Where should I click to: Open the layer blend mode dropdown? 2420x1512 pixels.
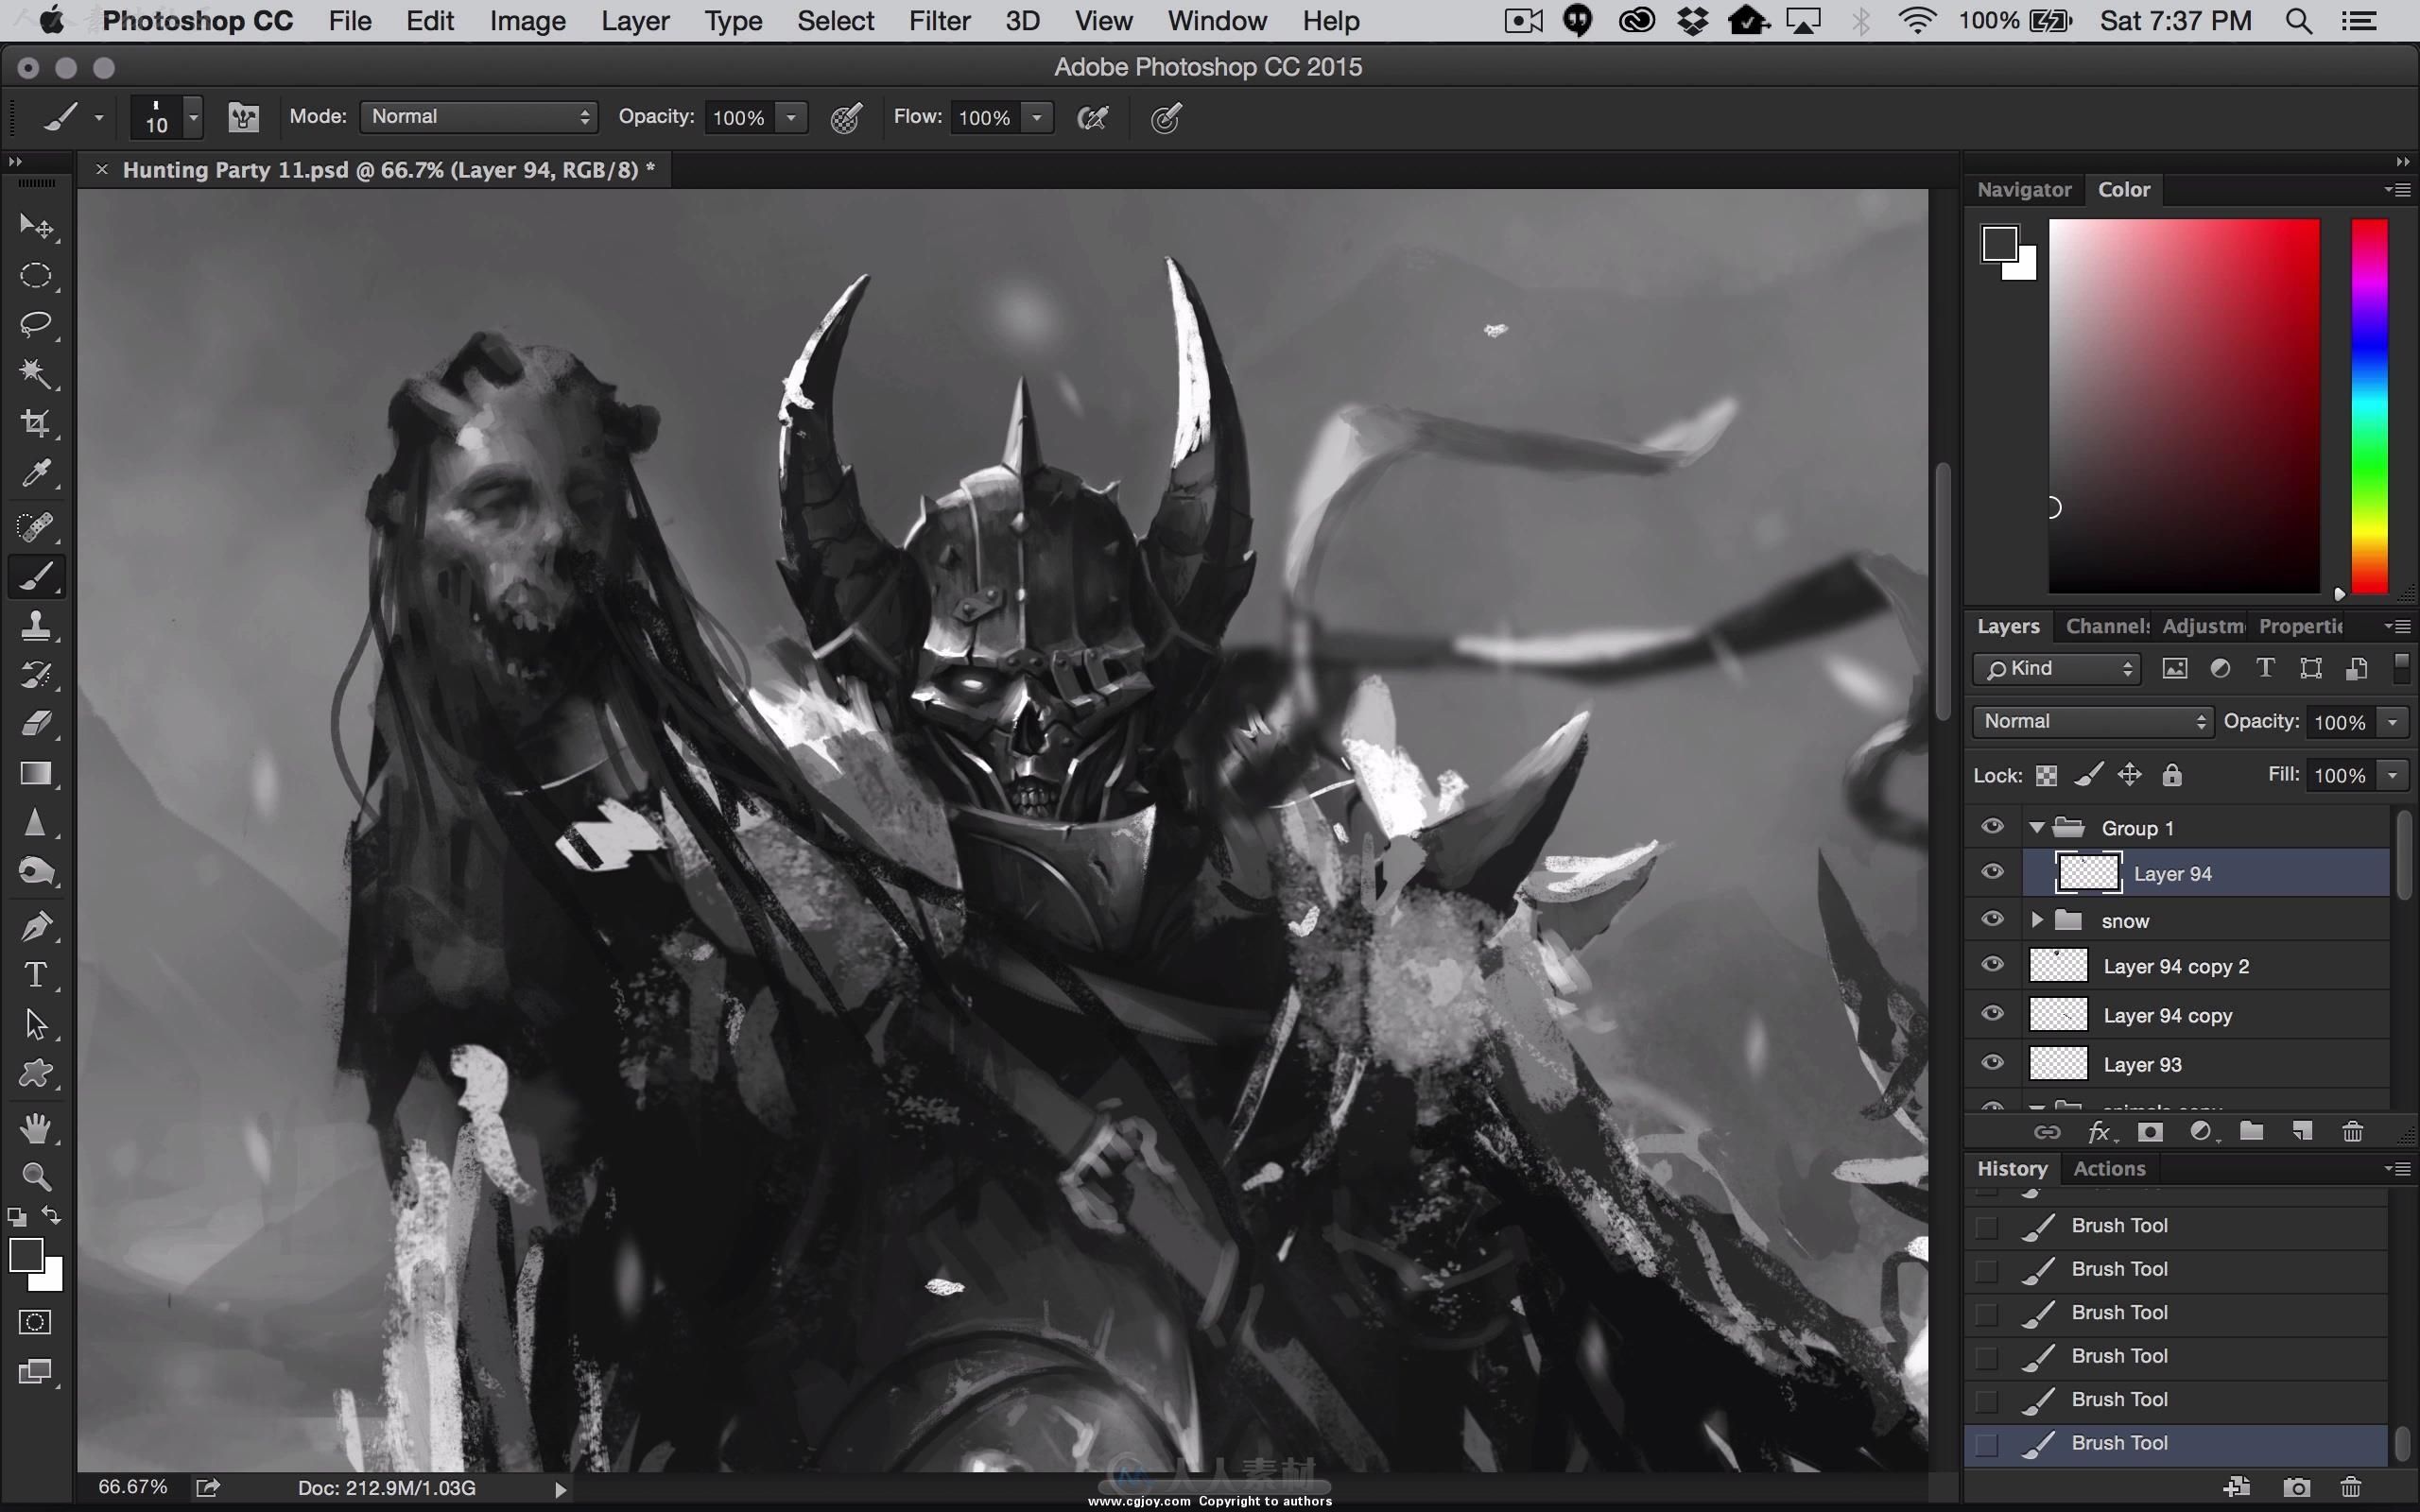coord(2092,722)
